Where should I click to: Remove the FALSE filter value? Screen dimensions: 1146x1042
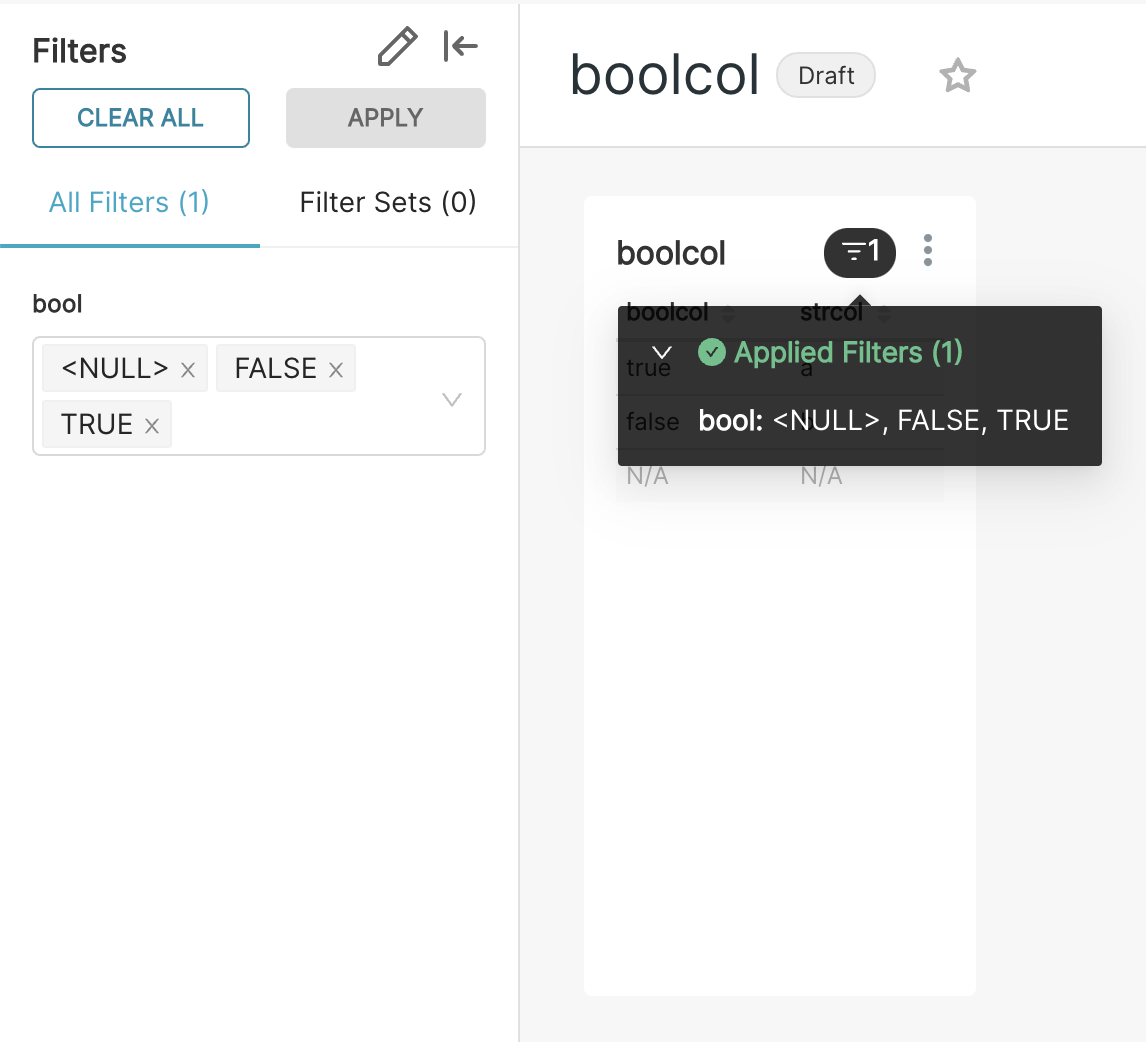(x=336, y=370)
